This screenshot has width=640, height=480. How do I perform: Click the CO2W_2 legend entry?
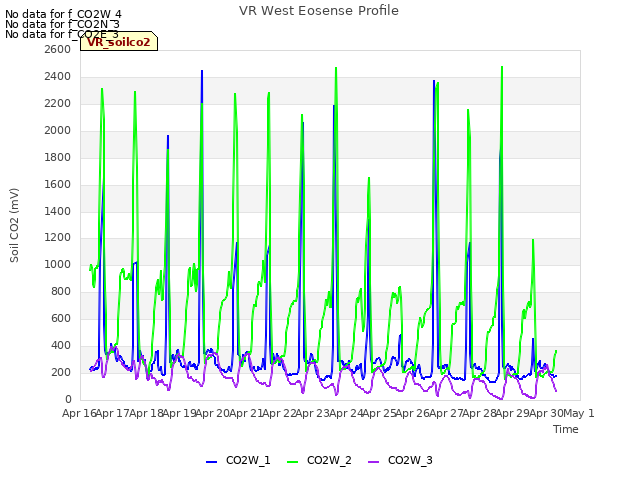tap(319, 460)
